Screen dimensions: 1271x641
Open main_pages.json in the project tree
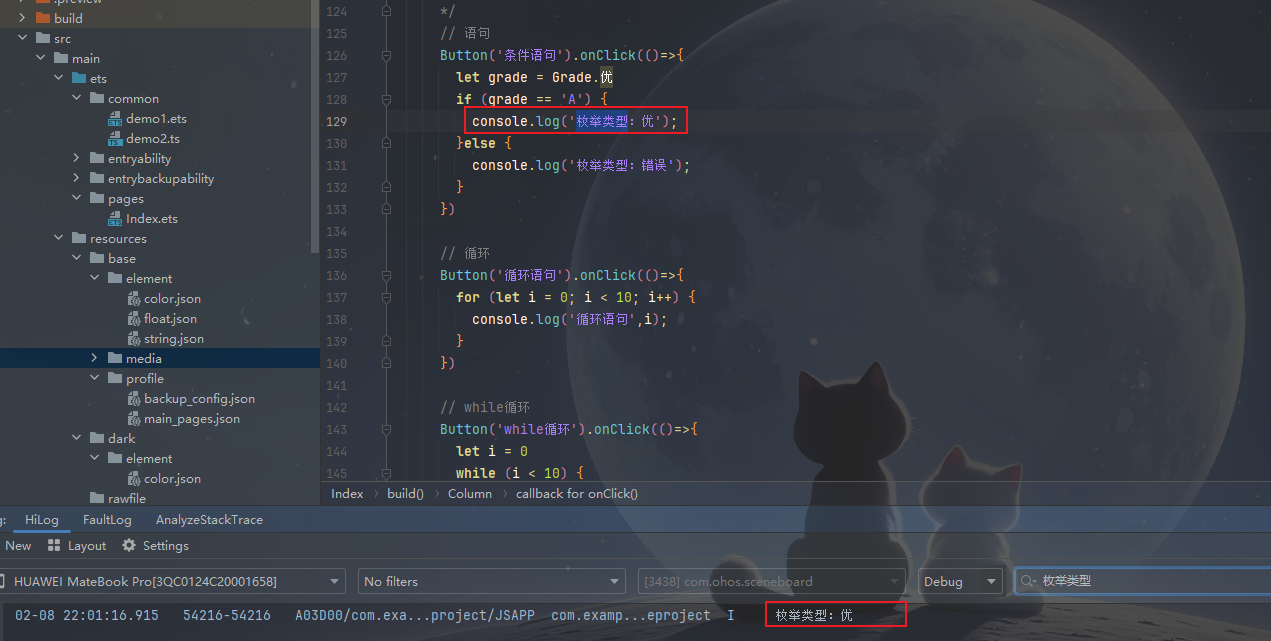point(192,419)
